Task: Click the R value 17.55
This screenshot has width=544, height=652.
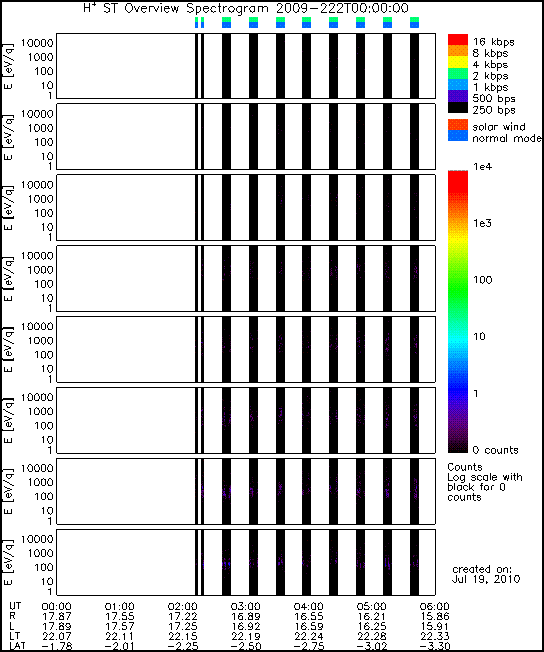Action: coord(119,617)
